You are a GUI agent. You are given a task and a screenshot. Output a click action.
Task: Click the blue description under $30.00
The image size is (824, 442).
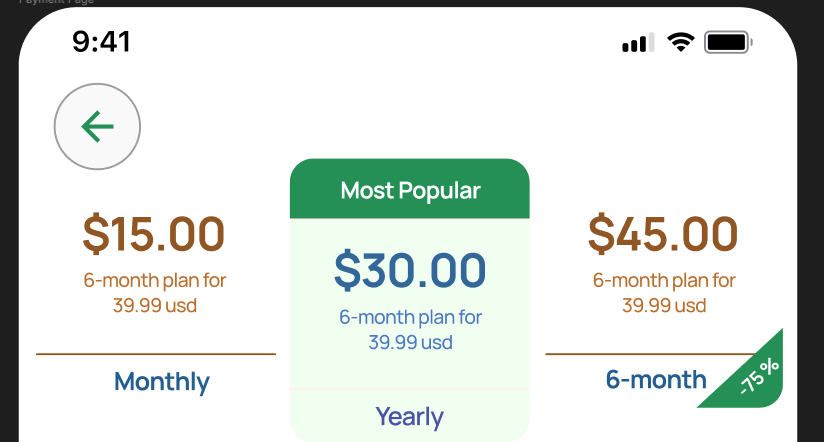pos(410,329)
